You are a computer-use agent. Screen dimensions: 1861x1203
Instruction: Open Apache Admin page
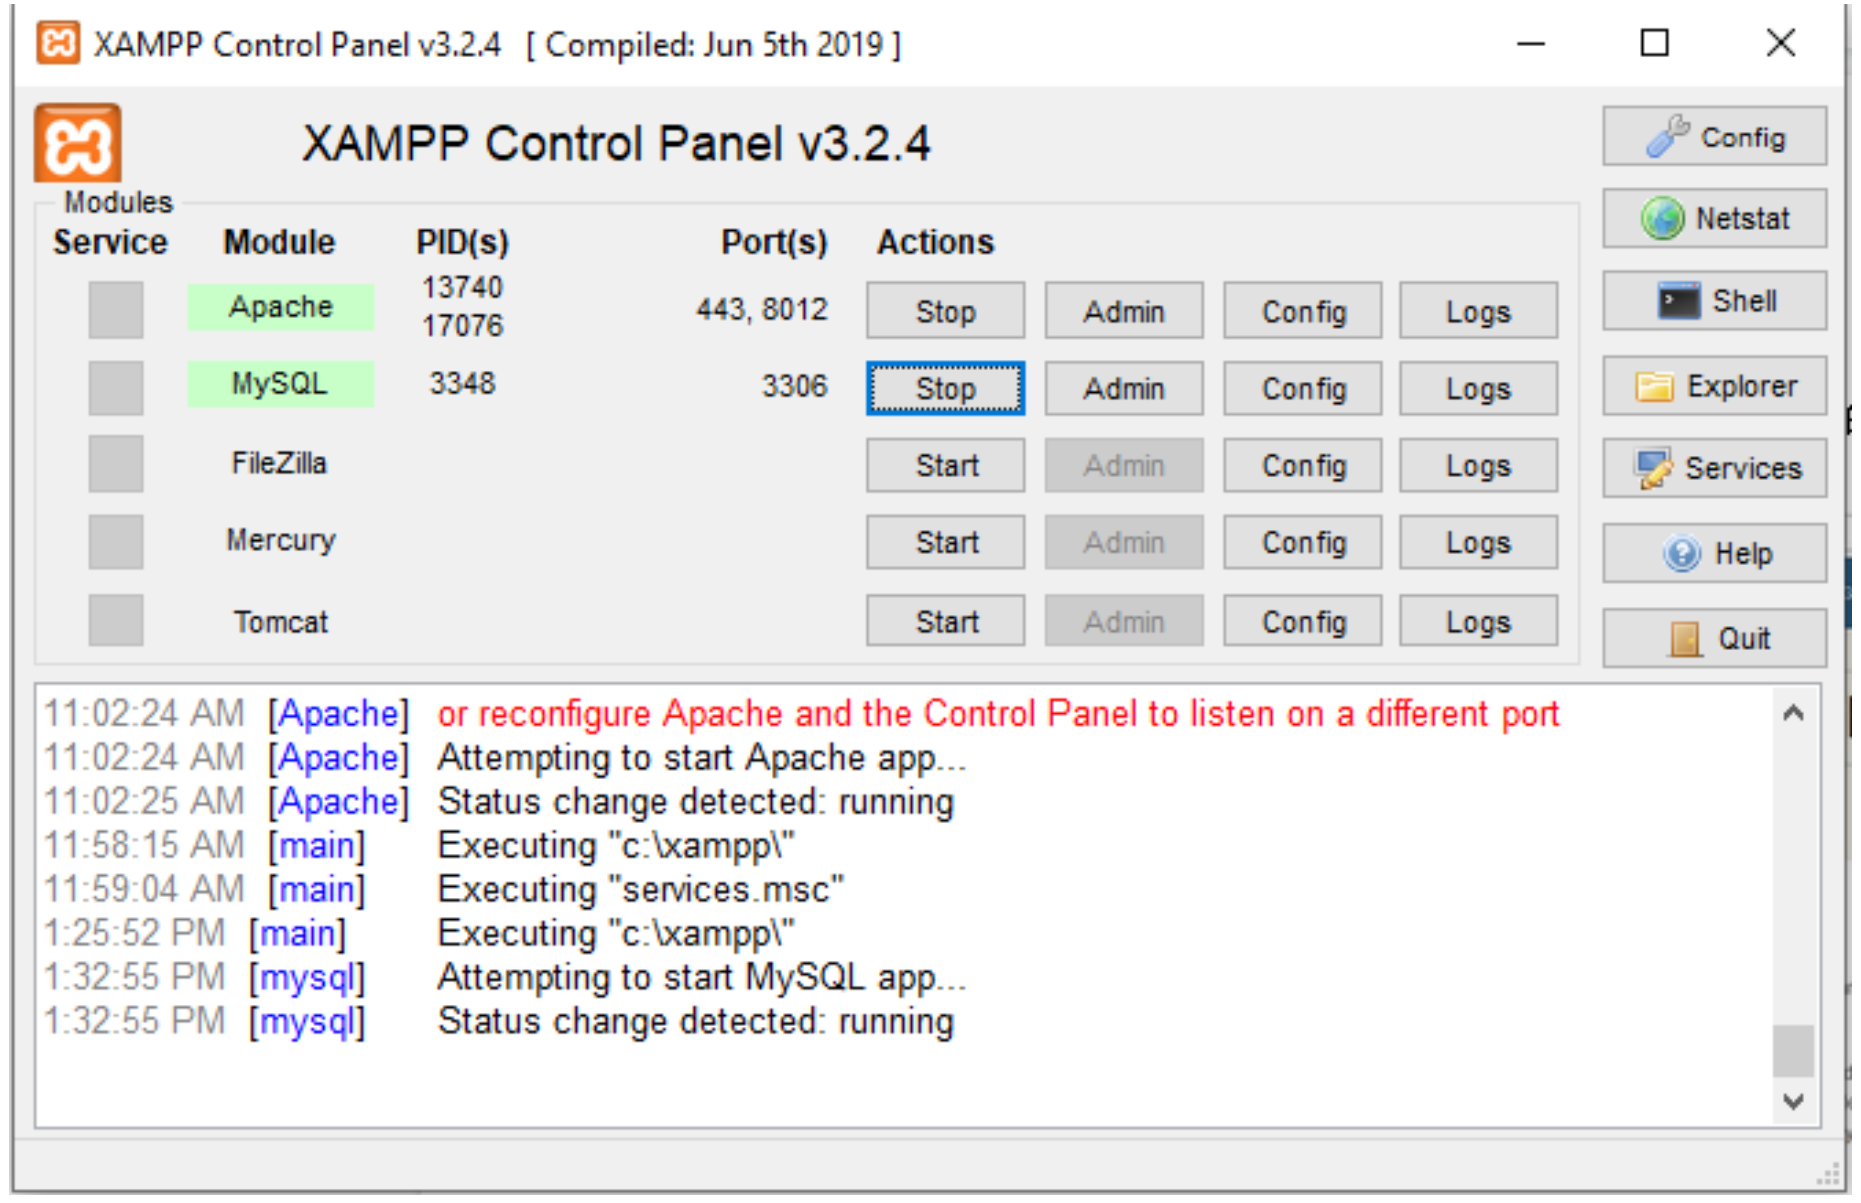(x=1124, y=311)
